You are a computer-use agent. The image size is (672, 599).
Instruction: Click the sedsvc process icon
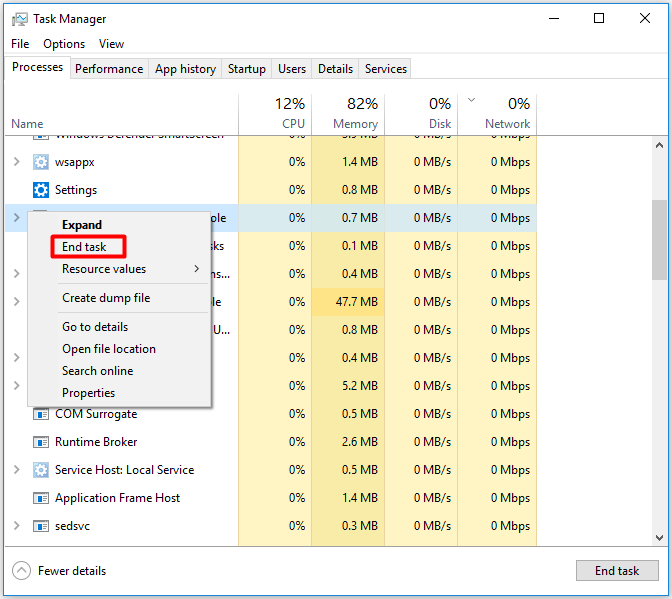pyautogui.click(x=41, y=526)
